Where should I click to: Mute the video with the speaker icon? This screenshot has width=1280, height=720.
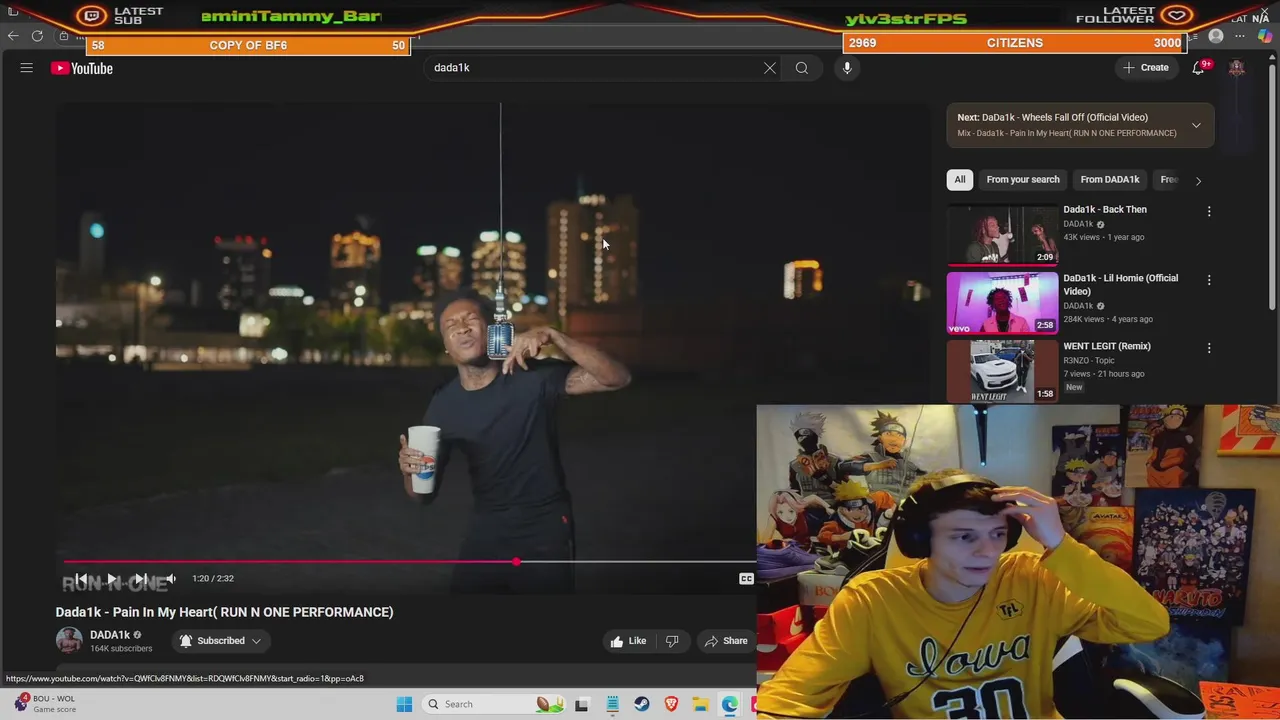[x=170, y=578]
